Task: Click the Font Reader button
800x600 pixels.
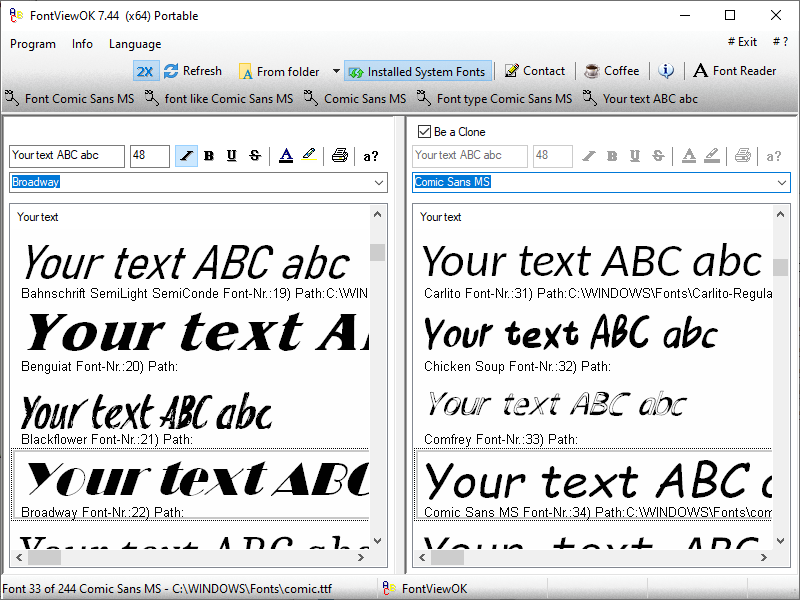Action: tap(735, 71)
